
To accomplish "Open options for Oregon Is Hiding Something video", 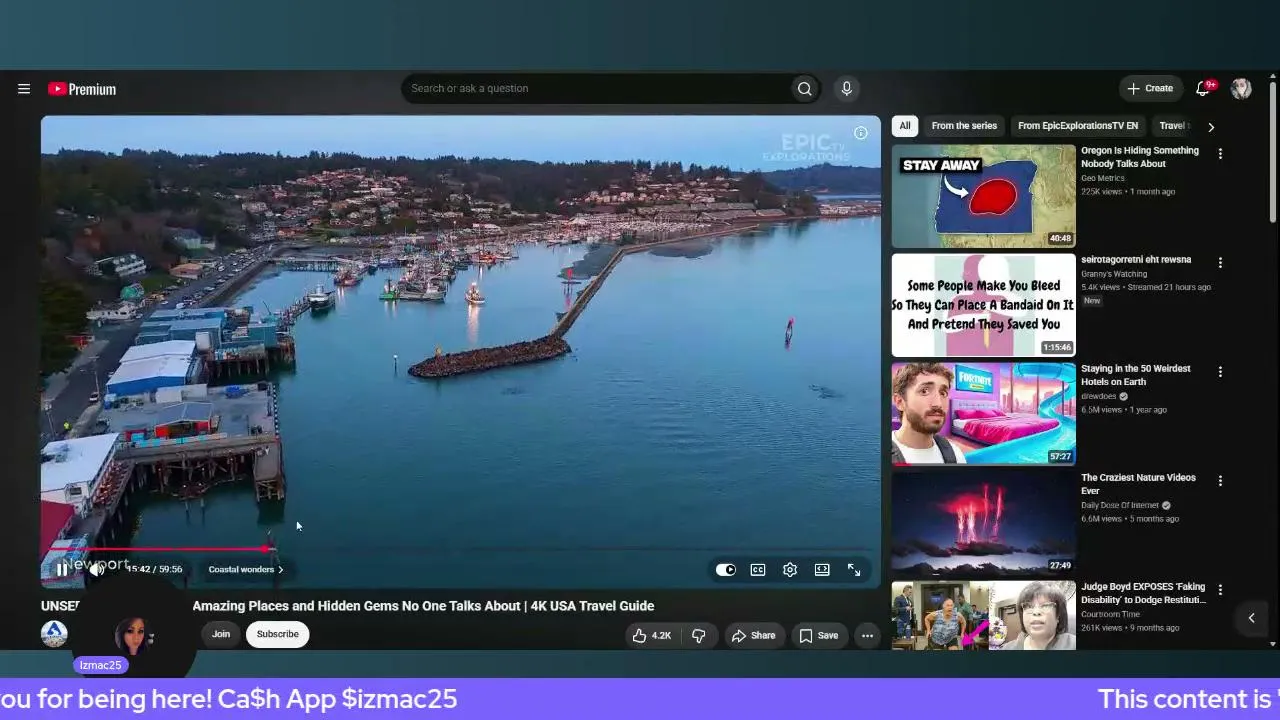I will point(1220,154).
